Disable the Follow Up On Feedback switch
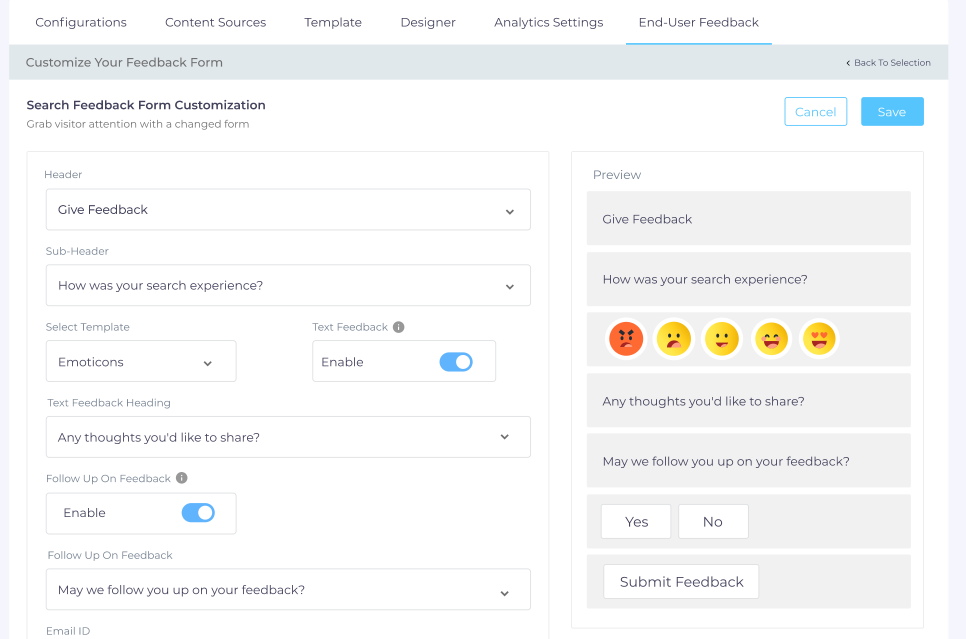966x639 pixels. tap(198, 513)
